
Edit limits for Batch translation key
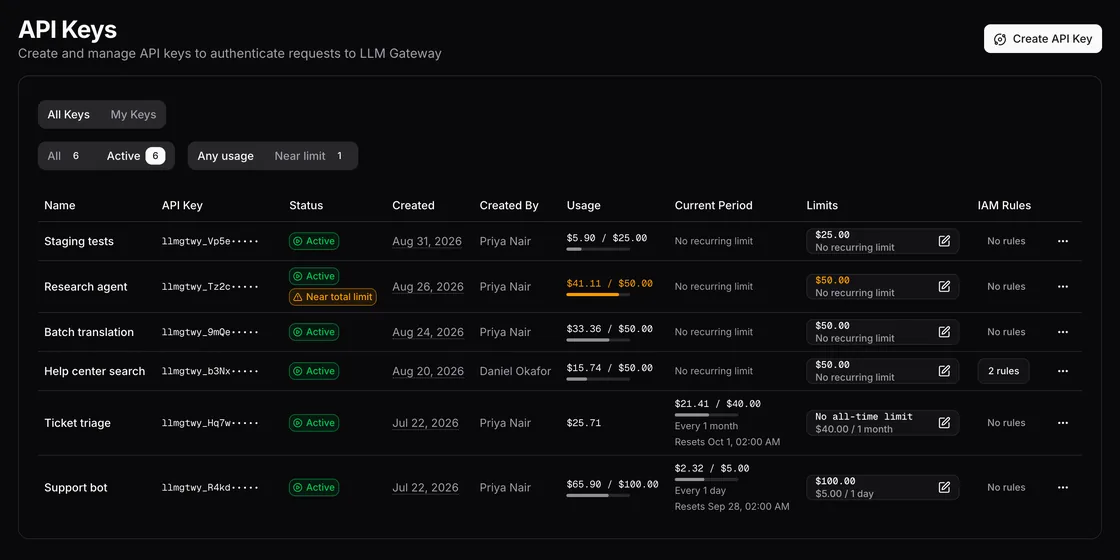pyautogui.click(x=944, y=332)
